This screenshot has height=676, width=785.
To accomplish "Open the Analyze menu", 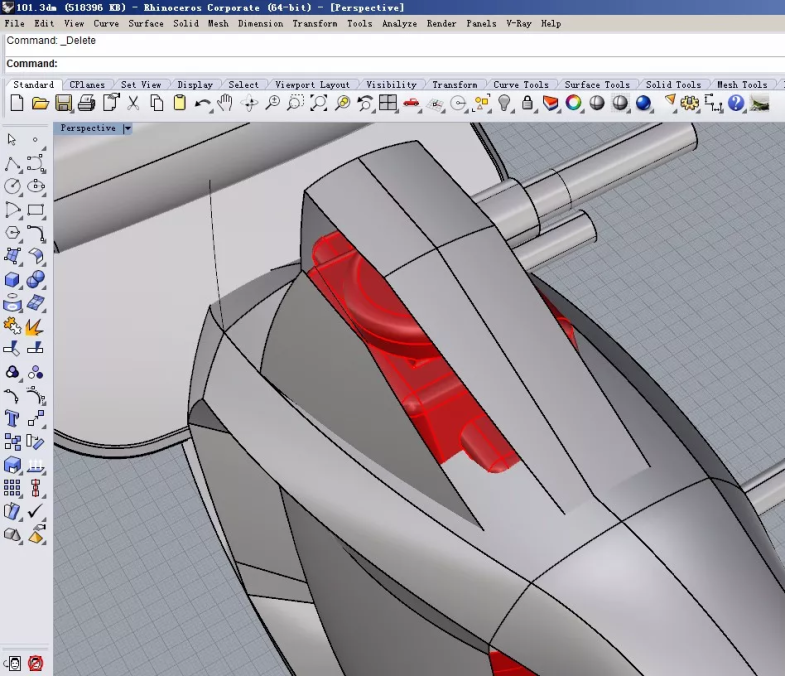I will (399, 23).
